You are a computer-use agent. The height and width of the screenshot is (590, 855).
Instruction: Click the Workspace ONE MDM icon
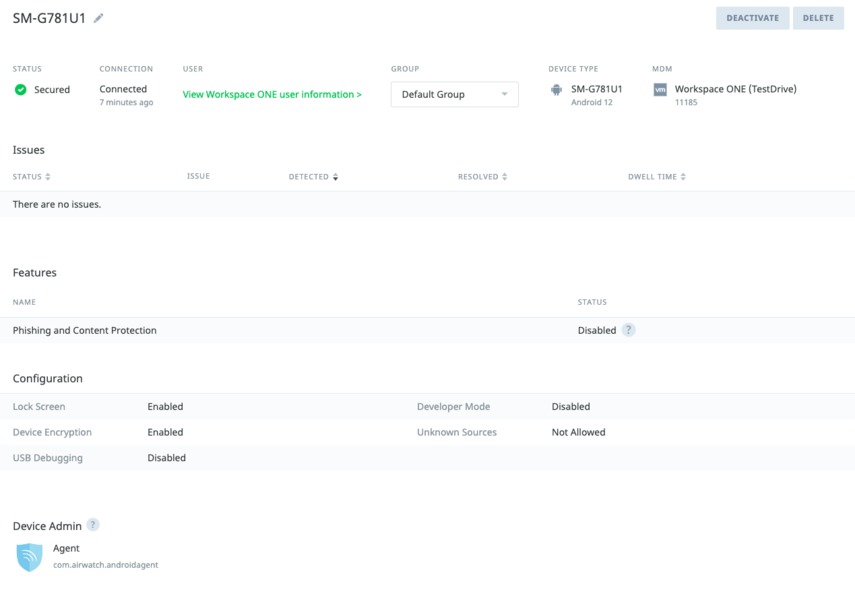coord(660,90)
